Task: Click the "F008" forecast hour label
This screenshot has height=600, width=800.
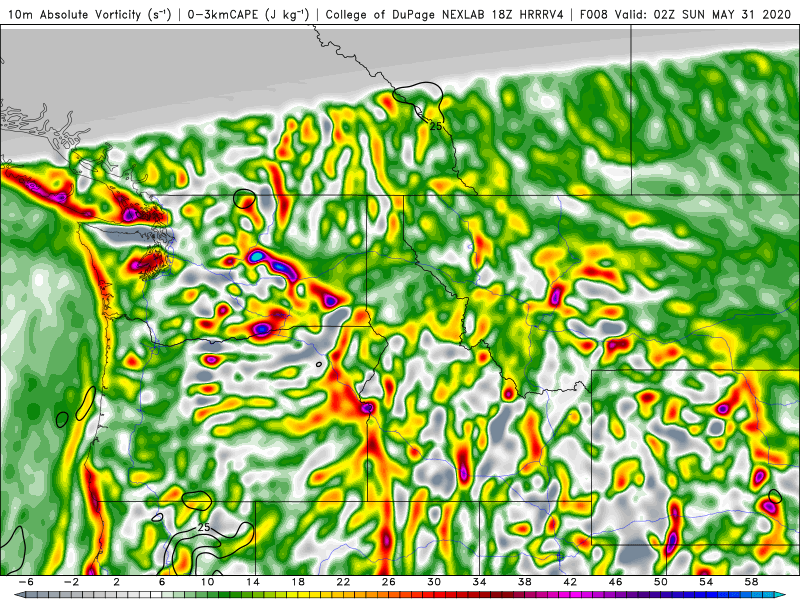Action: [594, 14]
